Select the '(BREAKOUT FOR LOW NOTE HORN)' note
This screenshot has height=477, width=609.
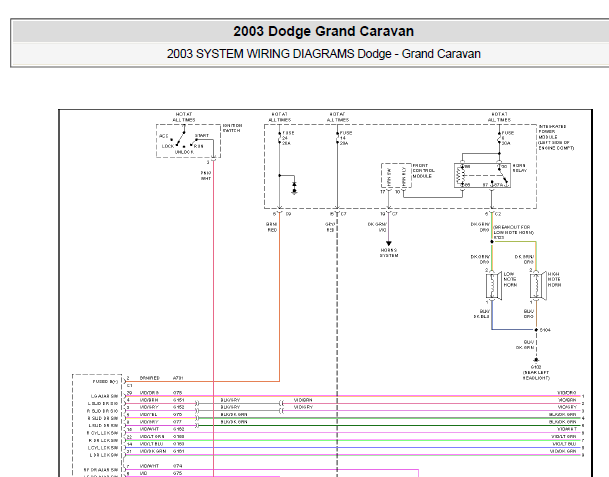(513, 230)
